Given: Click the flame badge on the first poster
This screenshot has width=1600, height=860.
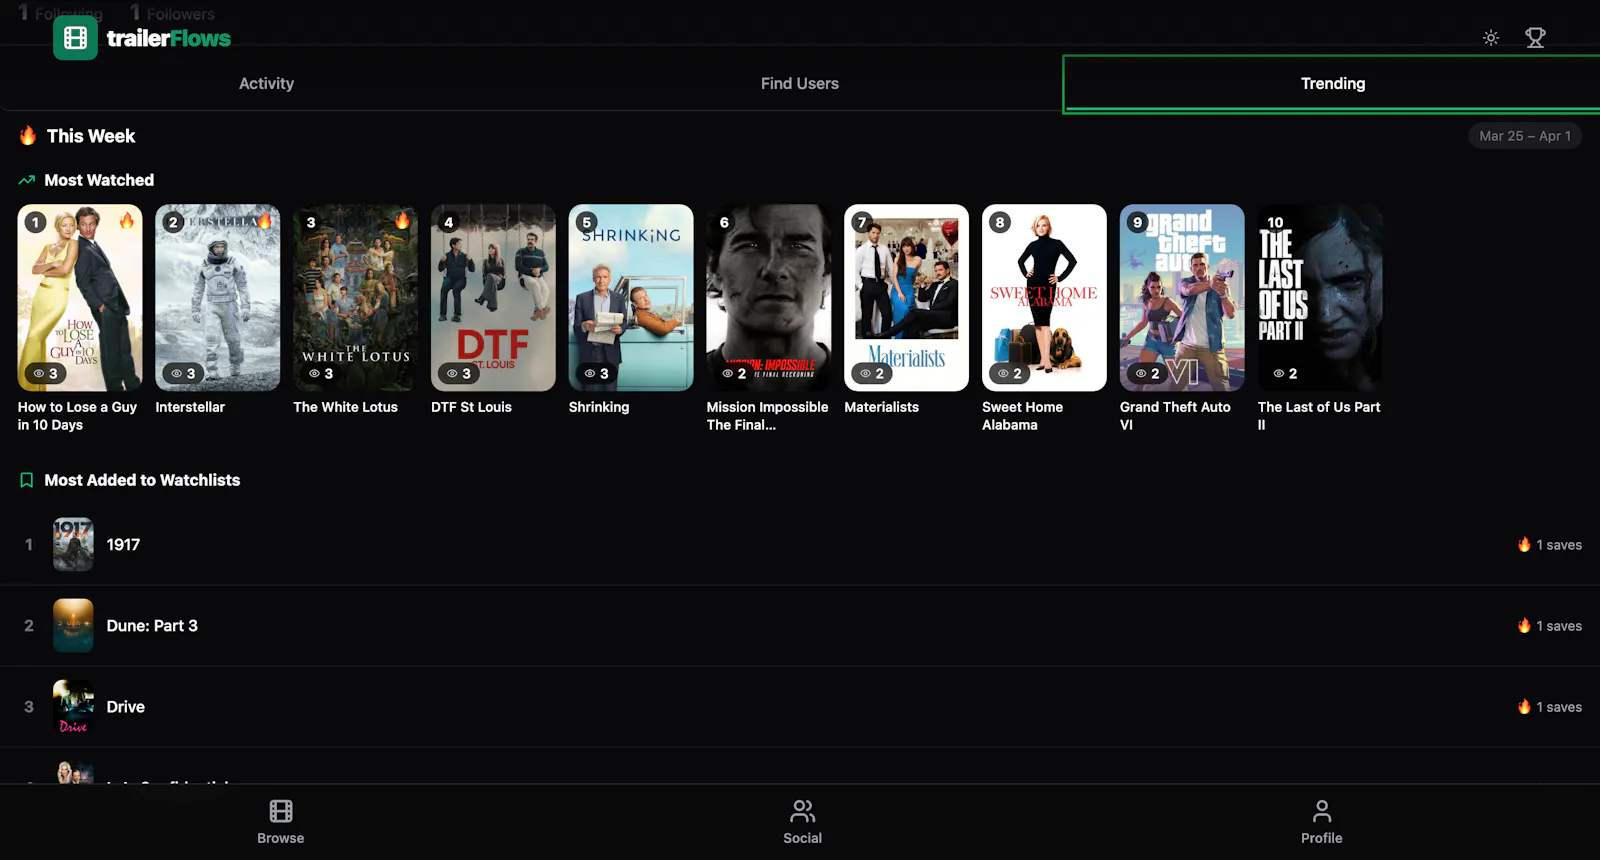Looking at the screenshot, I should point(127,220).
